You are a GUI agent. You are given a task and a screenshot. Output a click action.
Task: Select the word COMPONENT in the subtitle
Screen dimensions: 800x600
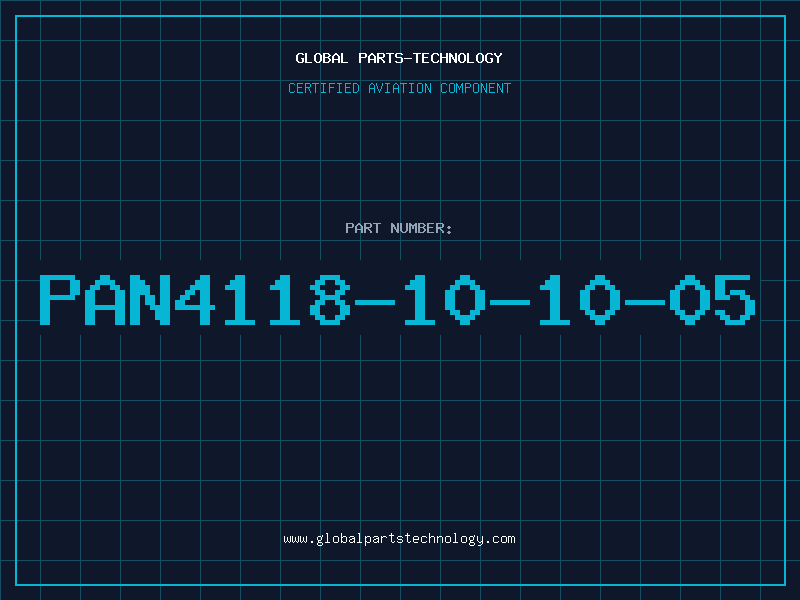click(476, 88)
